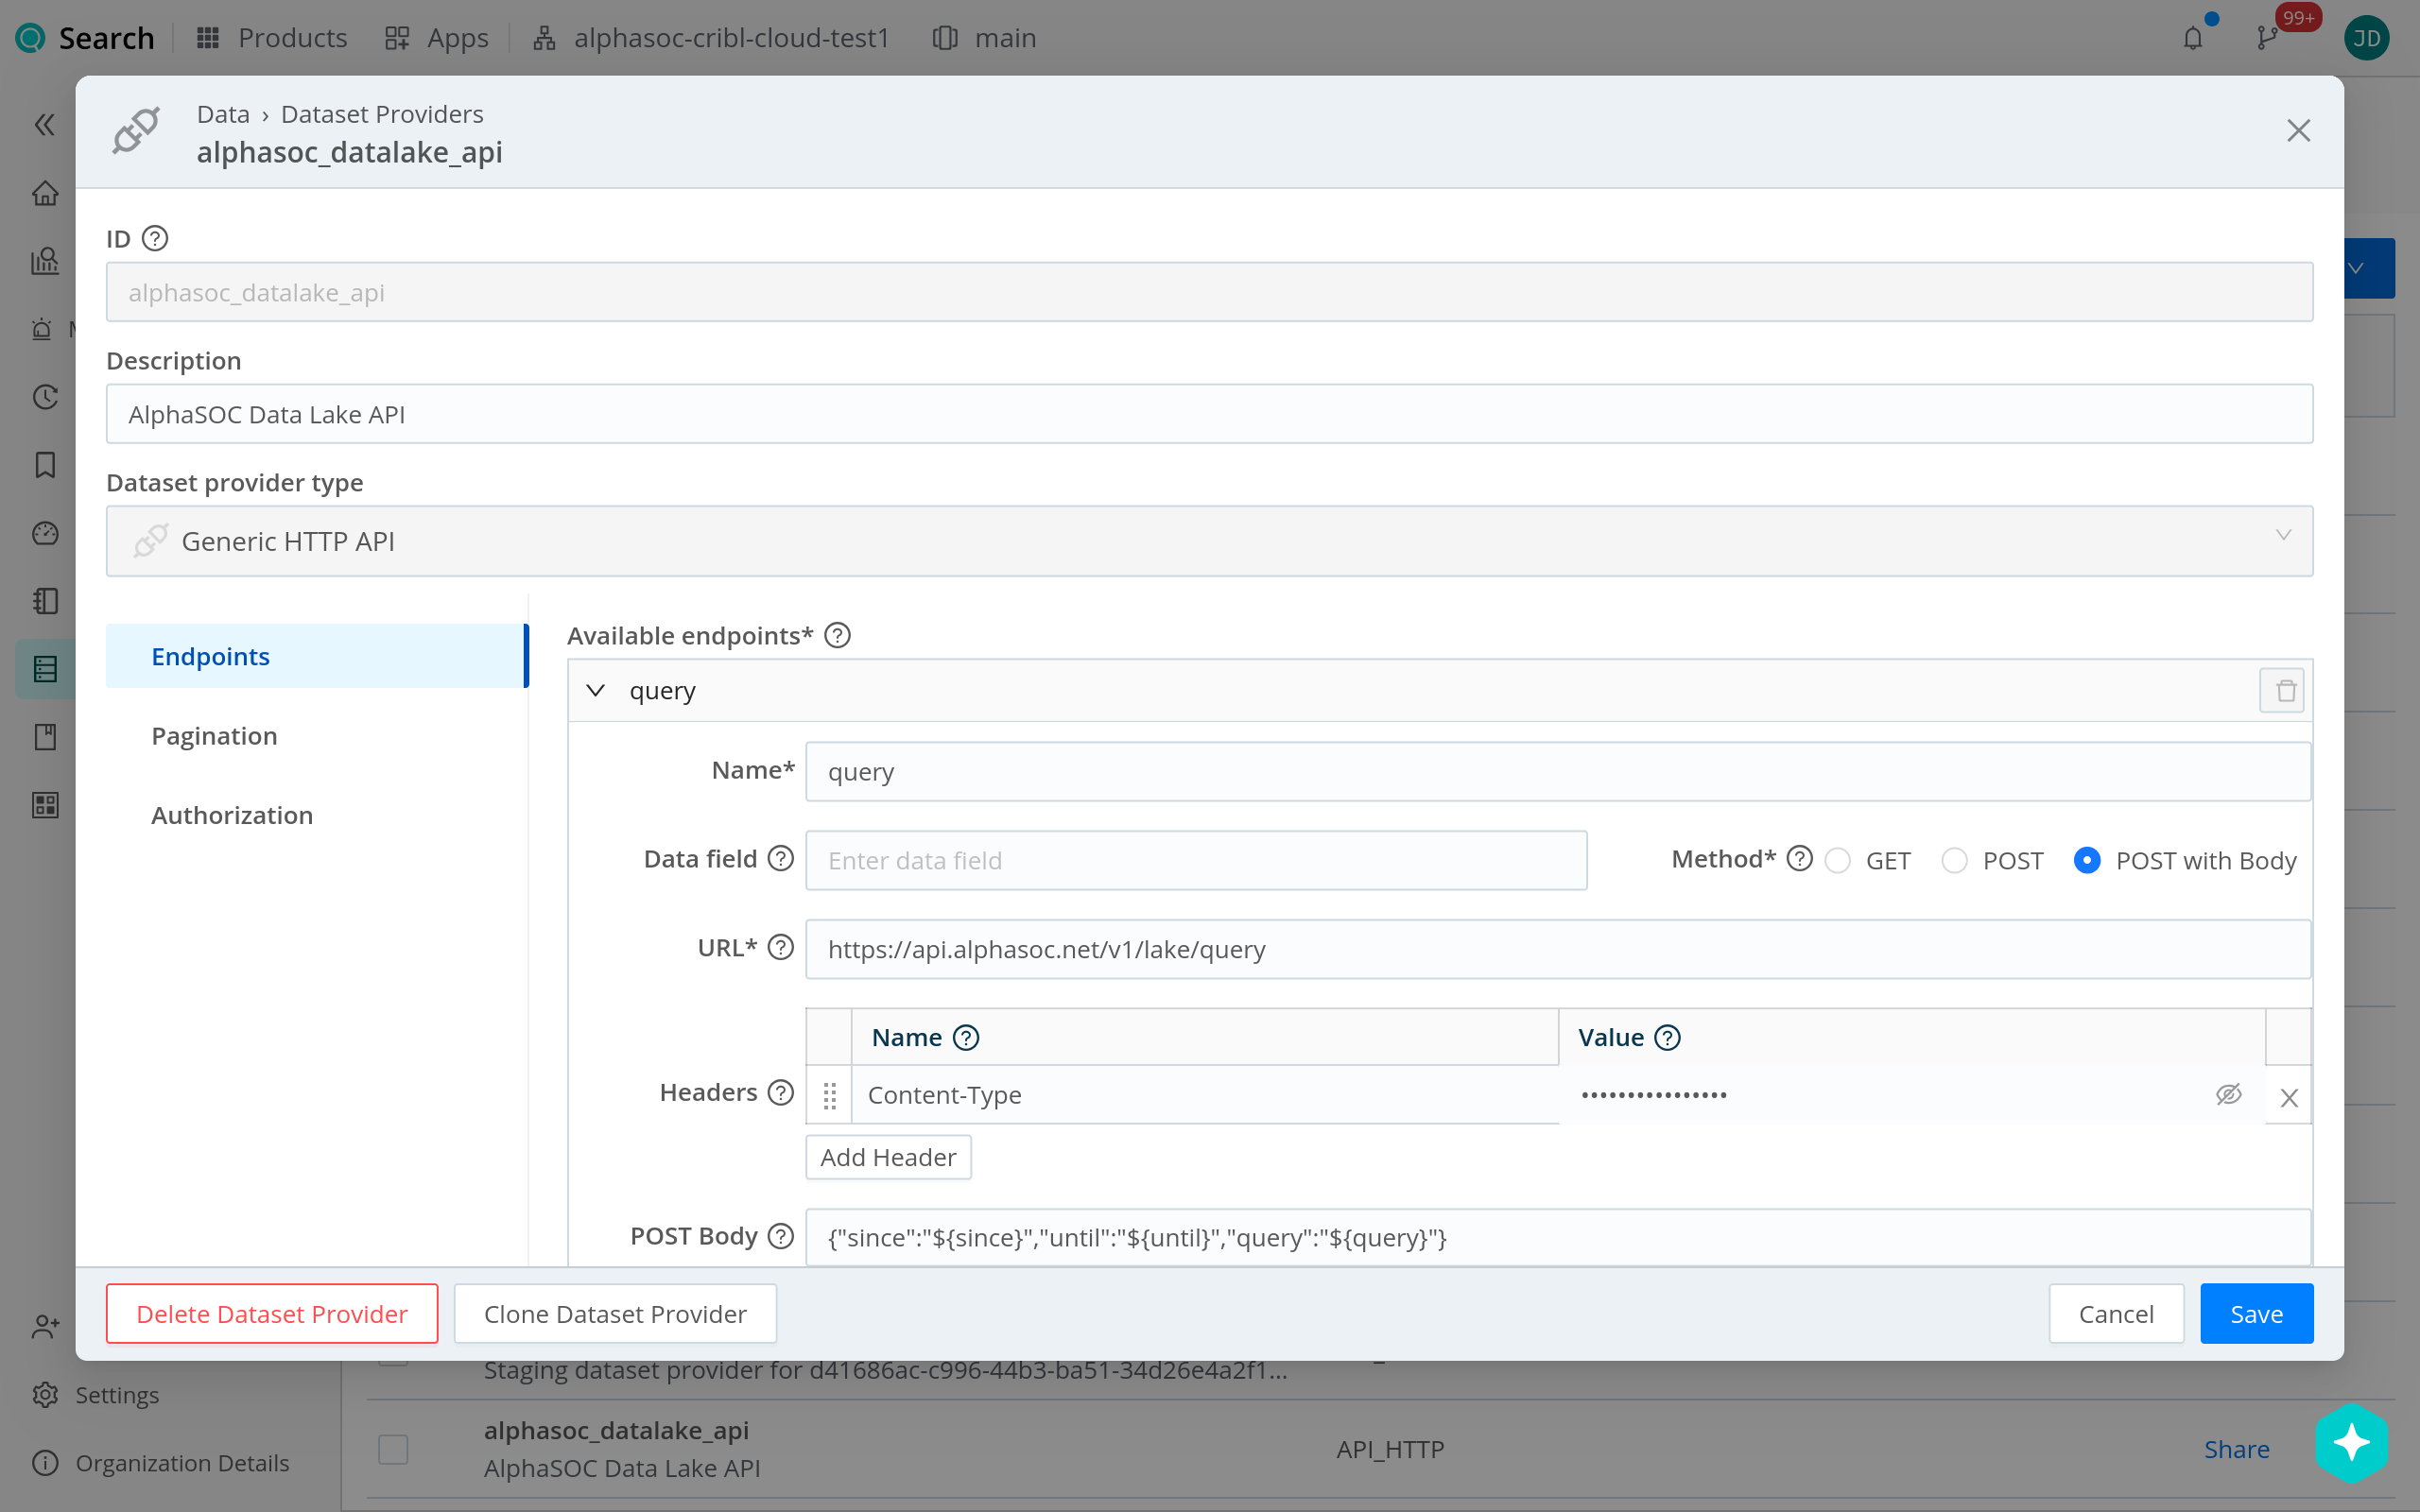Select POST with Body method radio
The image size is (2420, 1512).
coord(2086,861)
